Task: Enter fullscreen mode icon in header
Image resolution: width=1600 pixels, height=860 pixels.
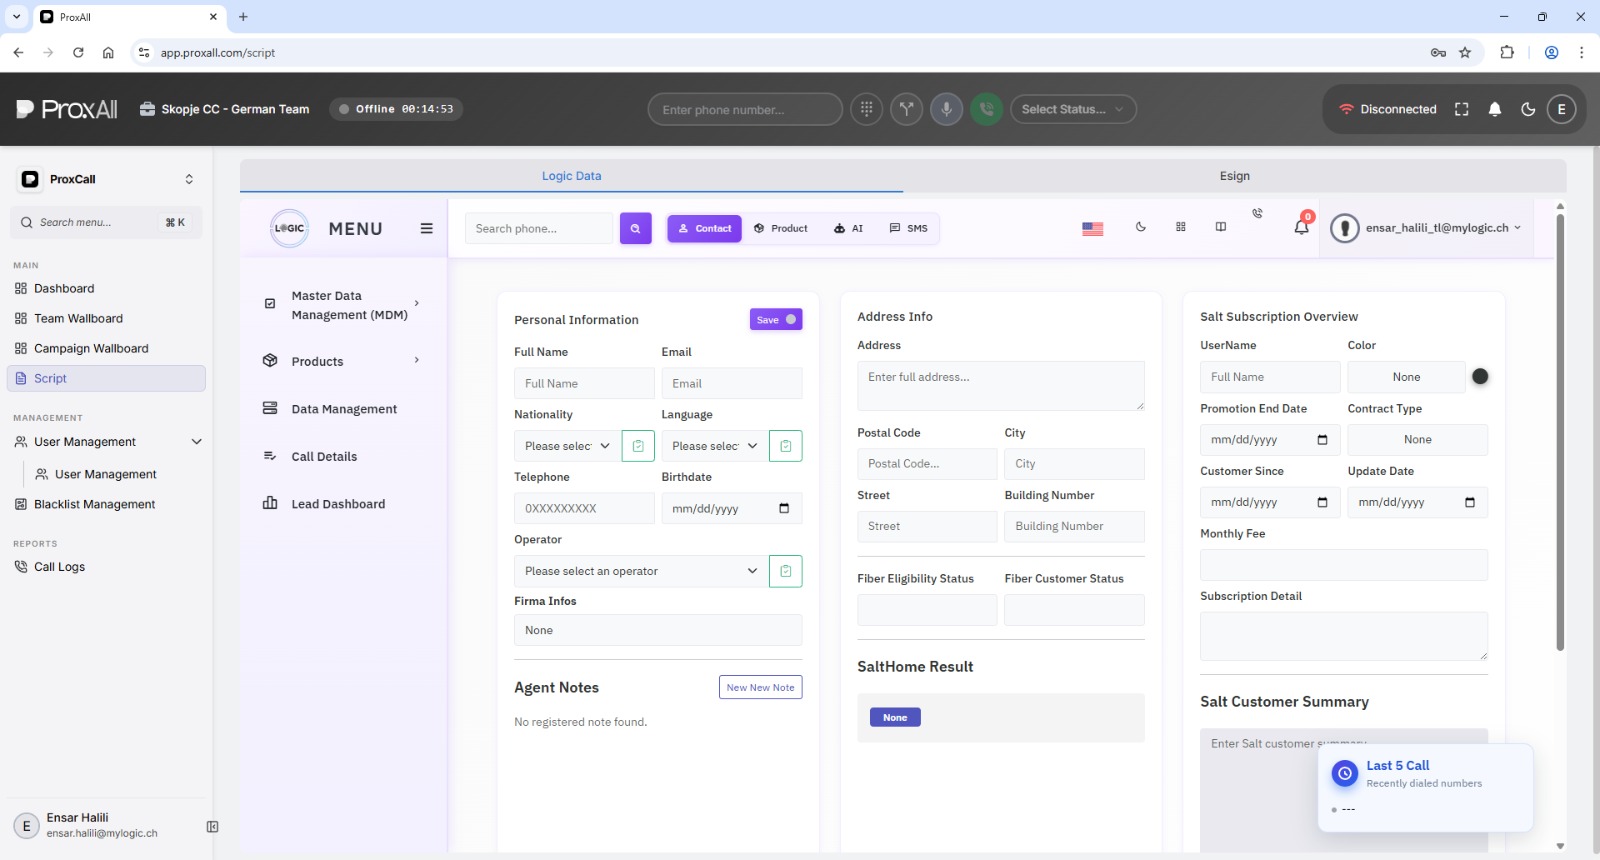Action: click(x=1462, y=109)
